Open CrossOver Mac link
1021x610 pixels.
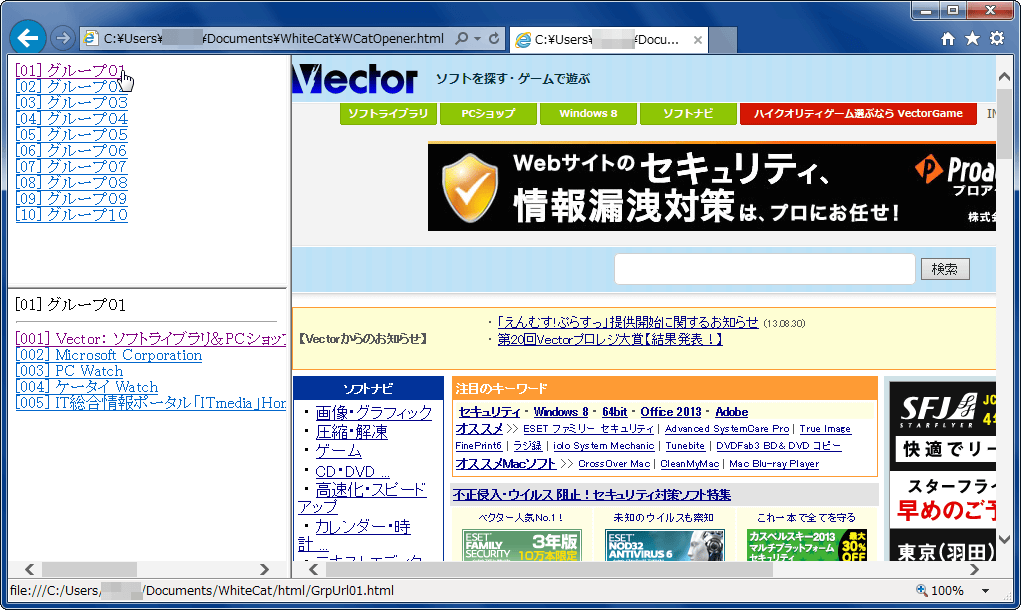point(614,464)
